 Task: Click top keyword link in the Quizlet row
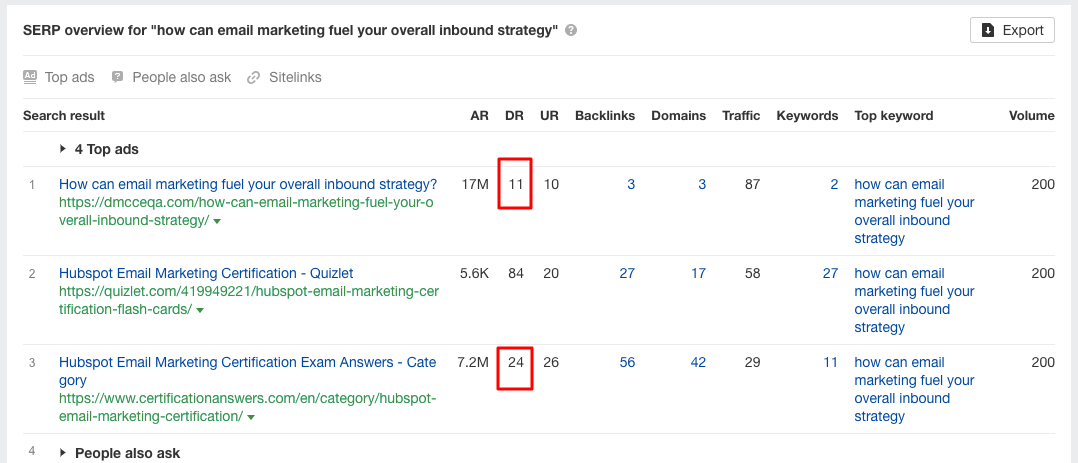pos(913,300)
